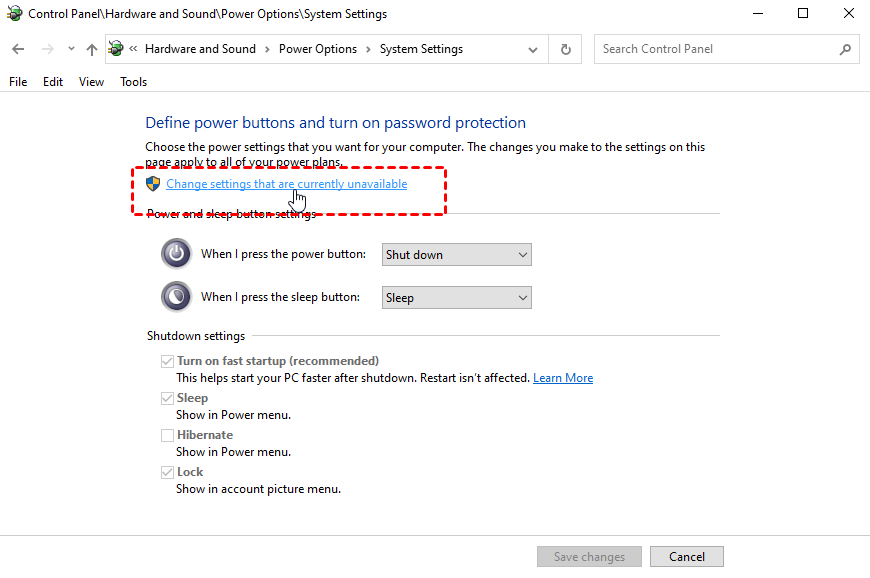This screenshot has height=578, width=870.
Task: Toggle the fast startup checkbox
Action: click(x=167, y=361)
